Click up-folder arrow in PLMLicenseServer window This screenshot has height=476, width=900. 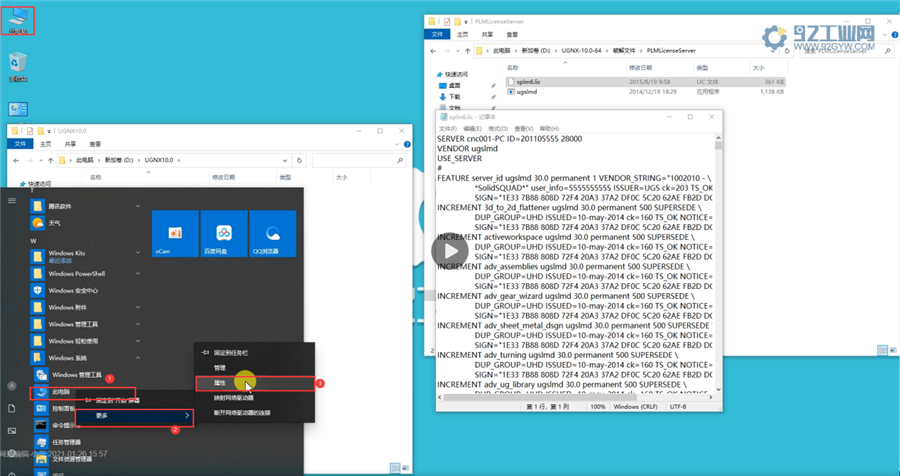click(467, 51)
